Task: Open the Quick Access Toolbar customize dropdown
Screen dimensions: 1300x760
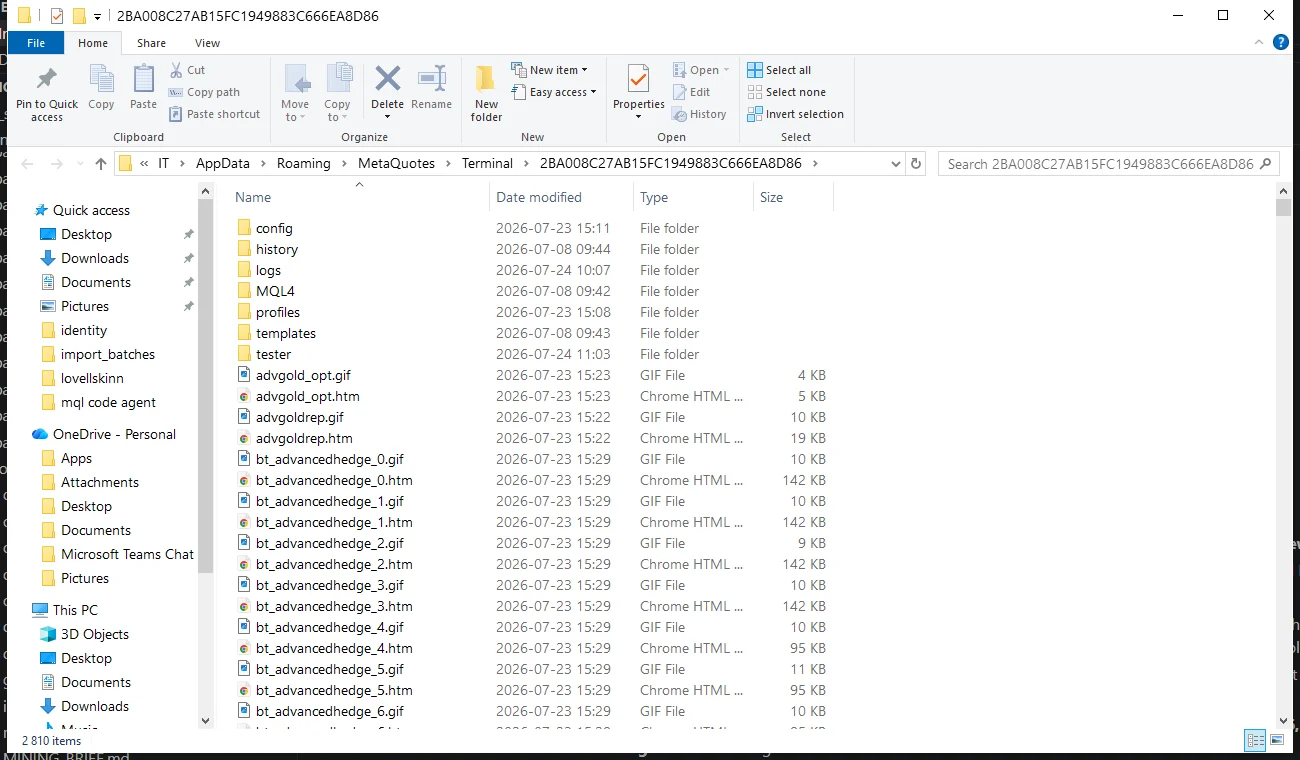Action: [97, 16]
